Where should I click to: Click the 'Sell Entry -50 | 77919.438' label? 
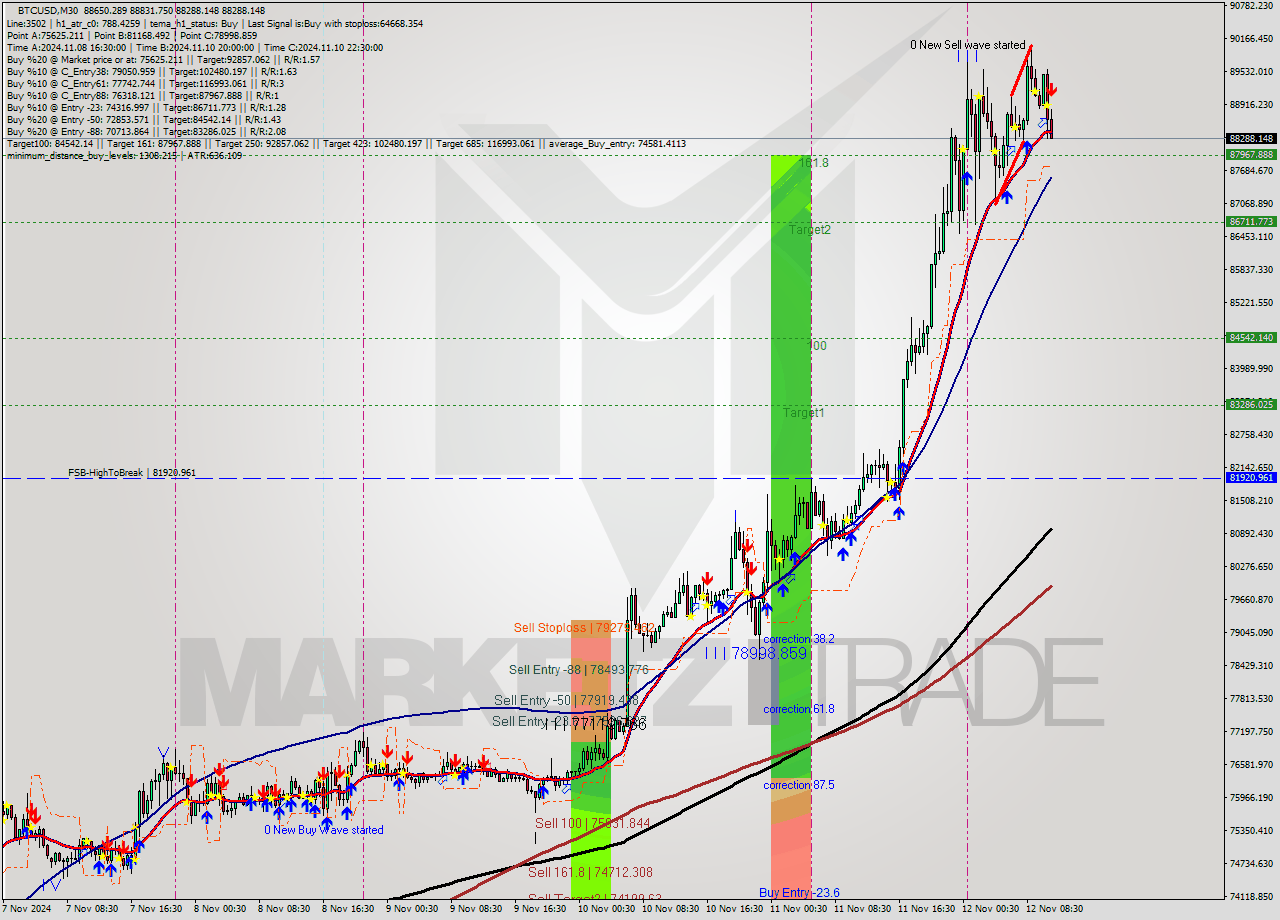tap(565, 701)
